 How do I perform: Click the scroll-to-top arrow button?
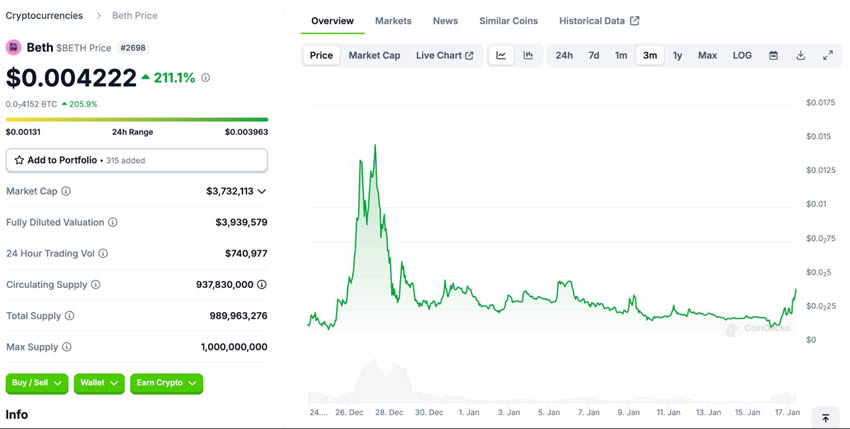tap(825, 417)
